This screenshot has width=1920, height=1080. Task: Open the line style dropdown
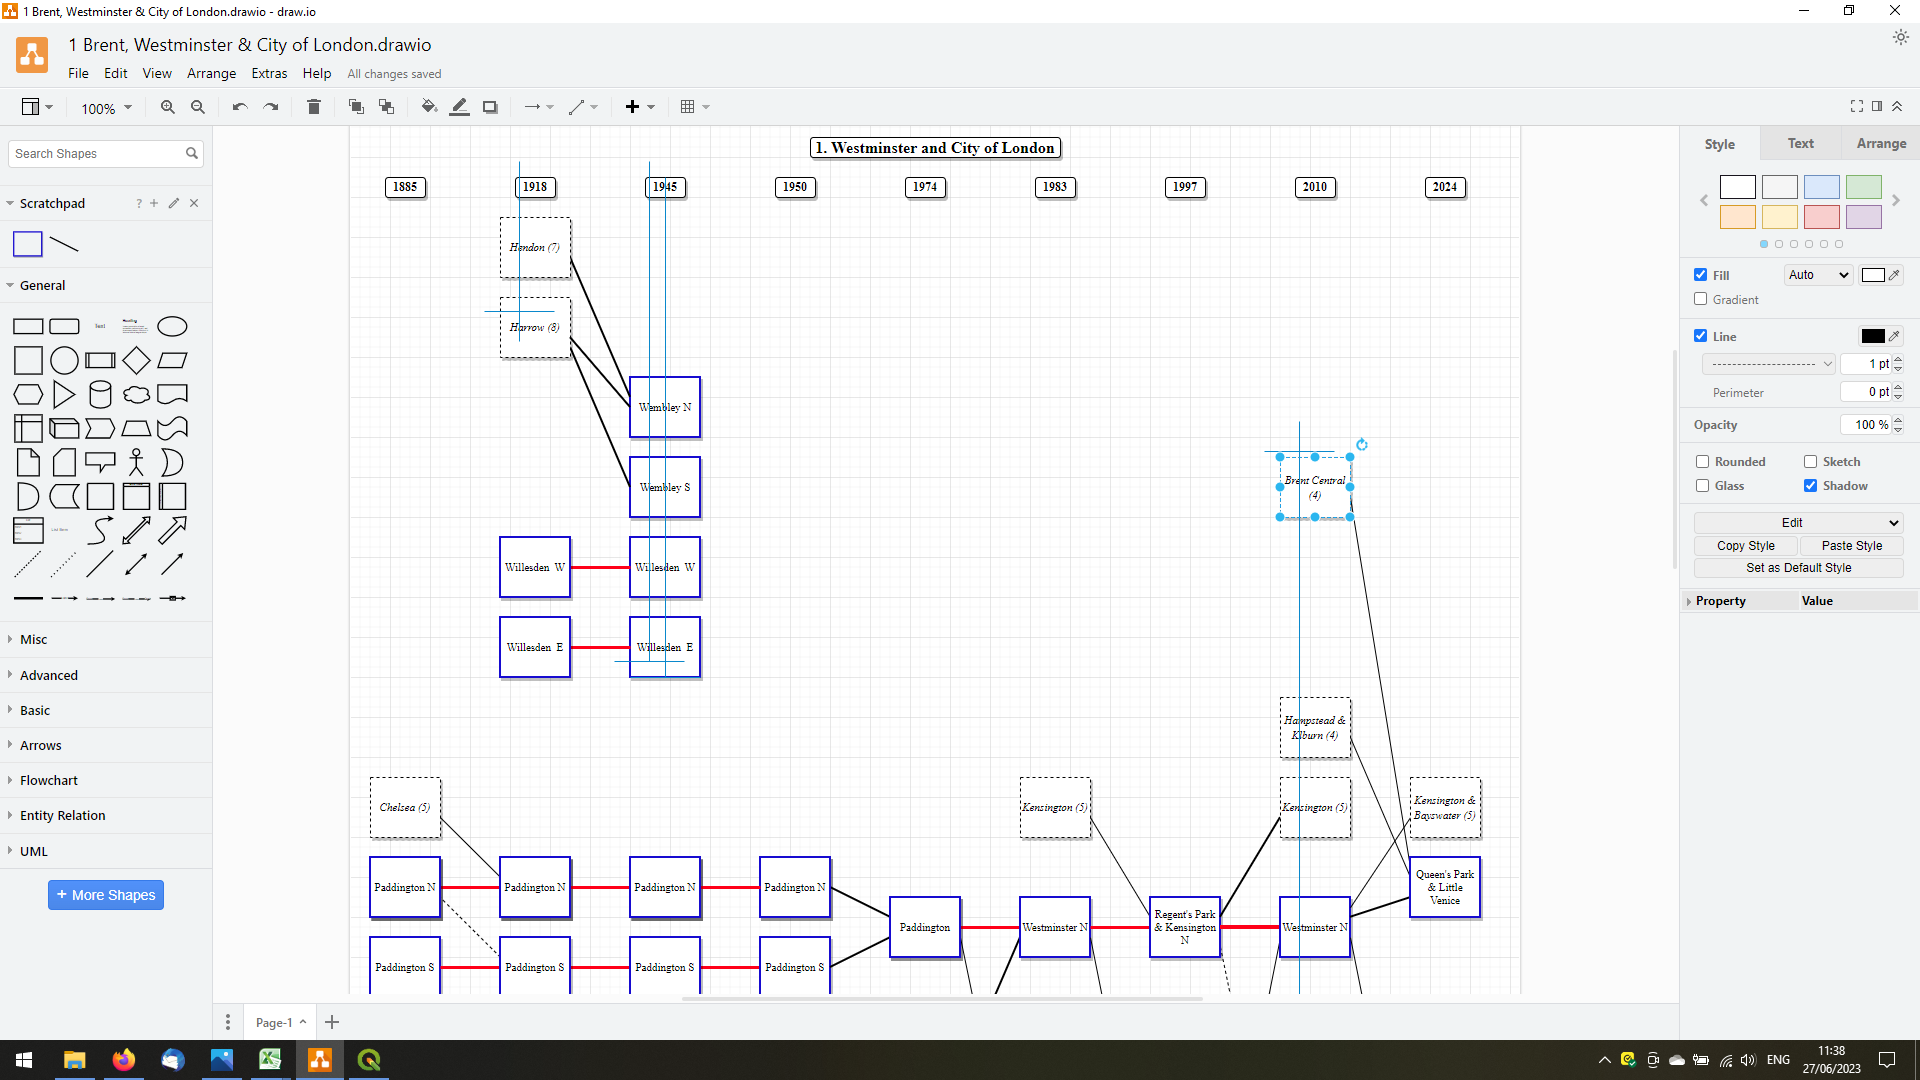[1768, 363]
